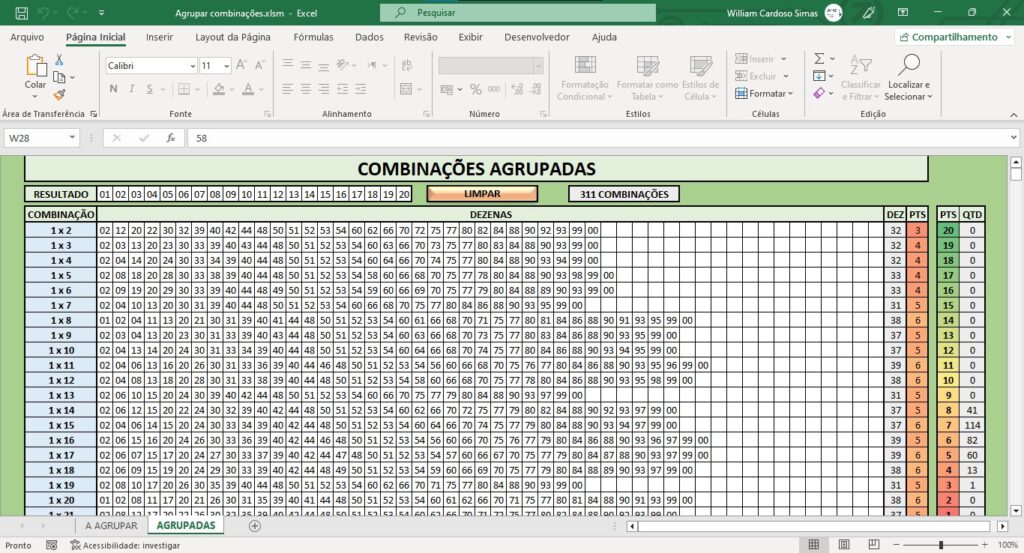Switch to the Fórmulas ribbon tab
The width and height of the screenshot is (1024, 553).
313,37
